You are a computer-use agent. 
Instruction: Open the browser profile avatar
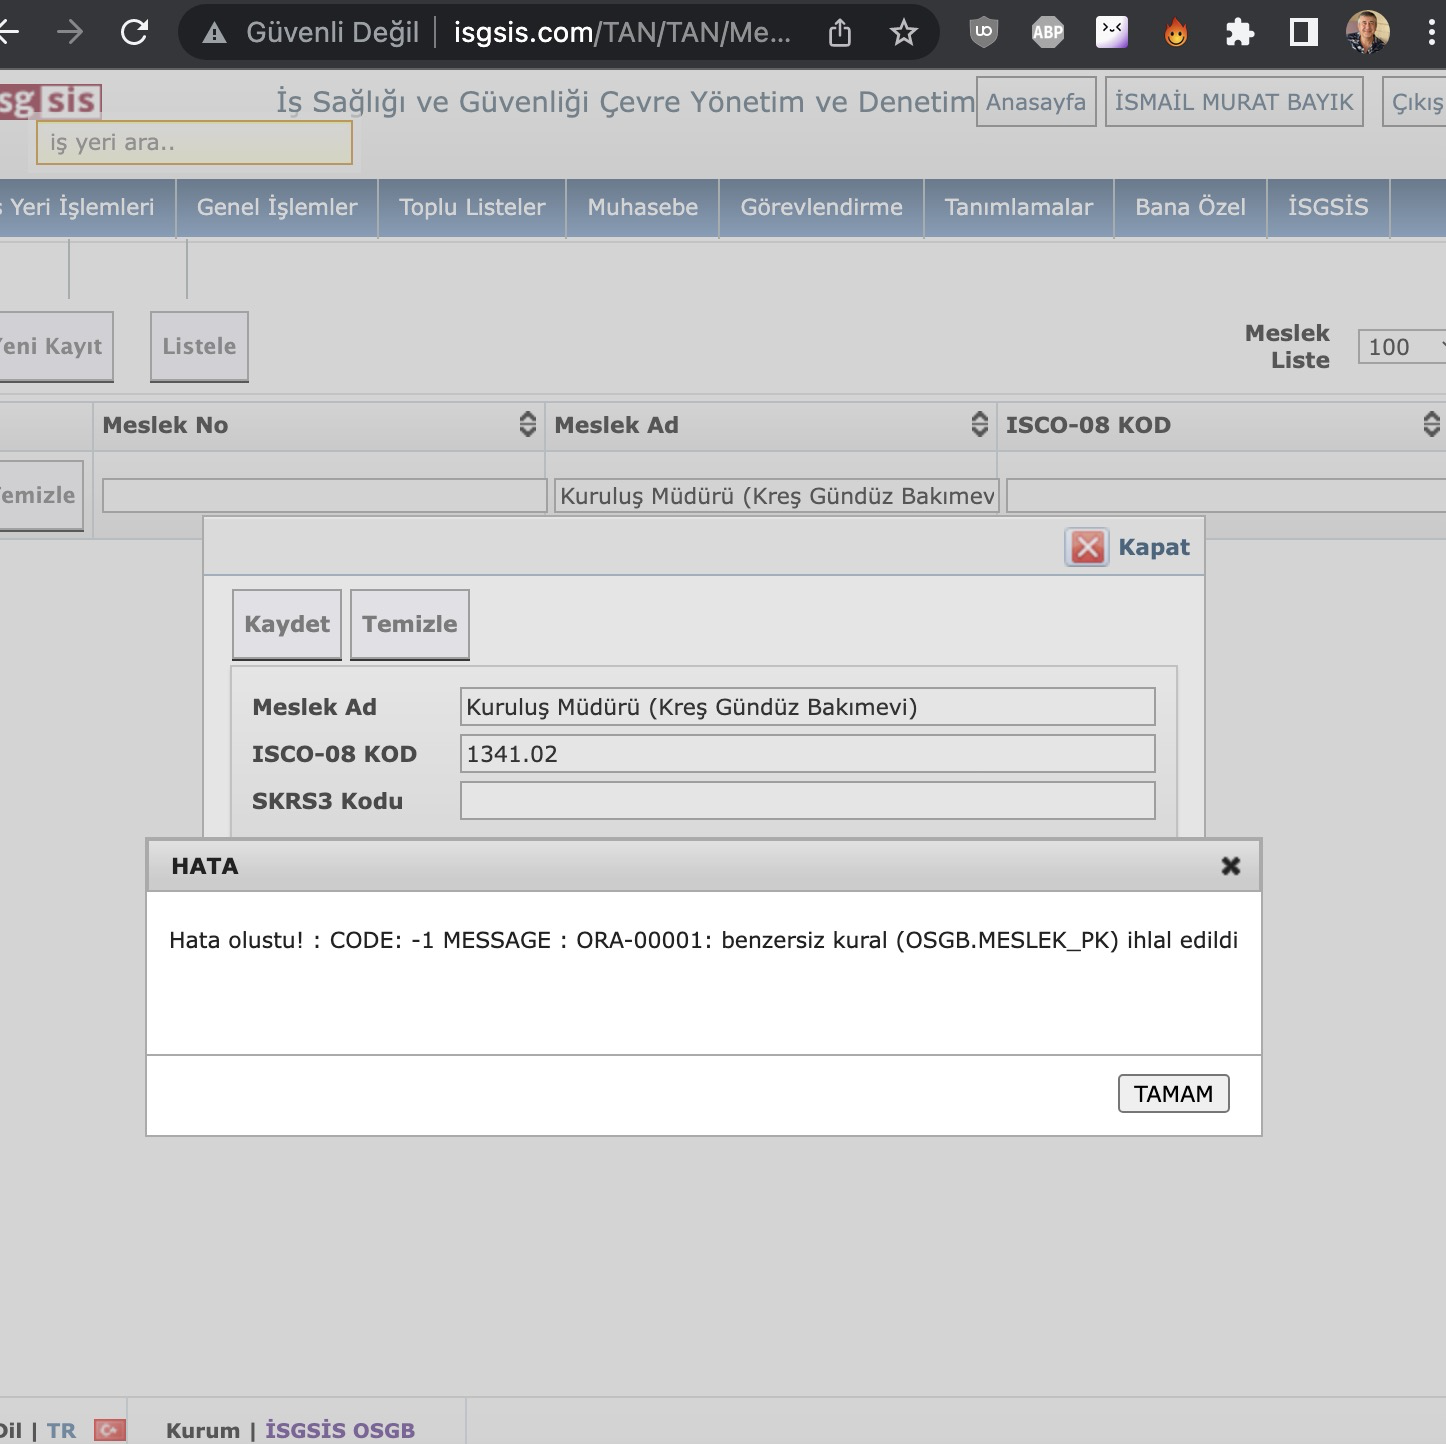click(1367, 33)
